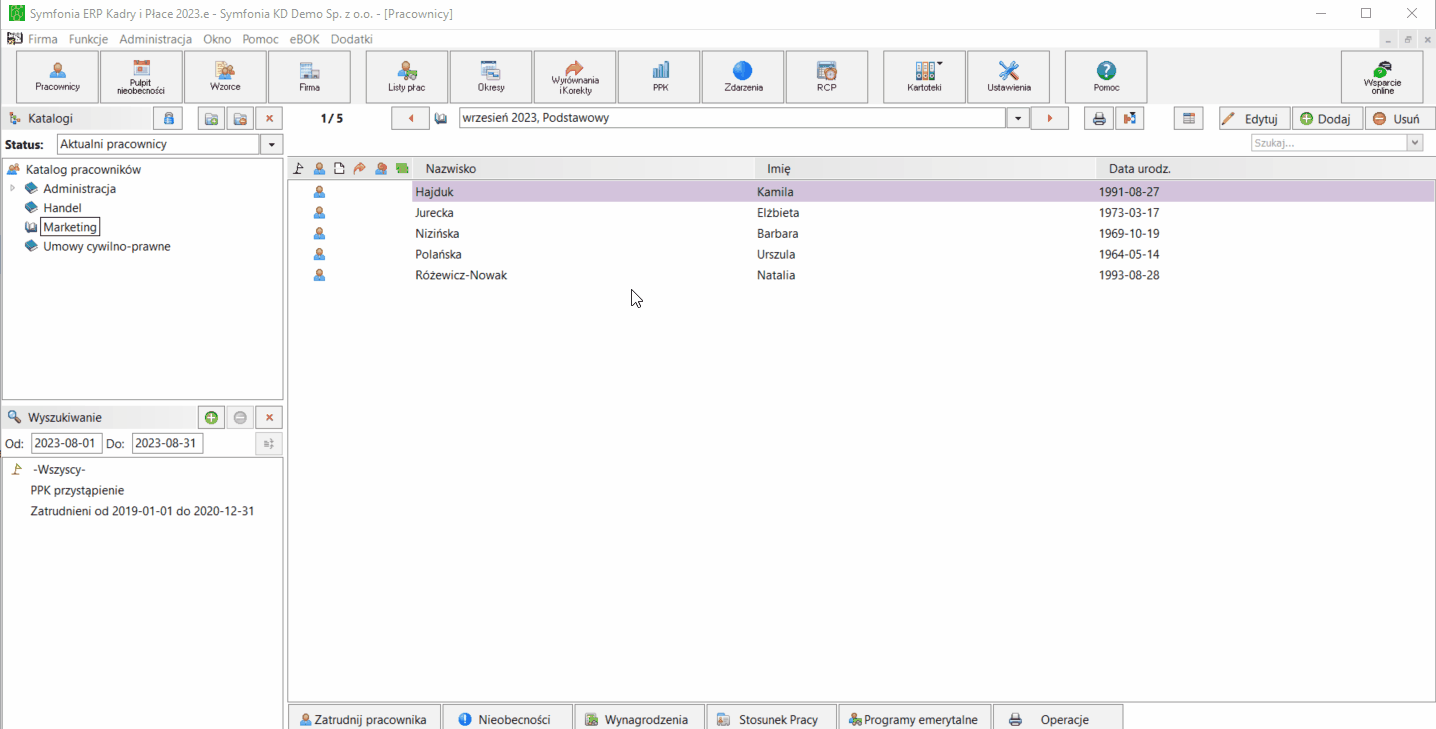This screenshot has height=729, width=1436.
Task: Click the Szukaj search field
Action: coord(1329,143)
